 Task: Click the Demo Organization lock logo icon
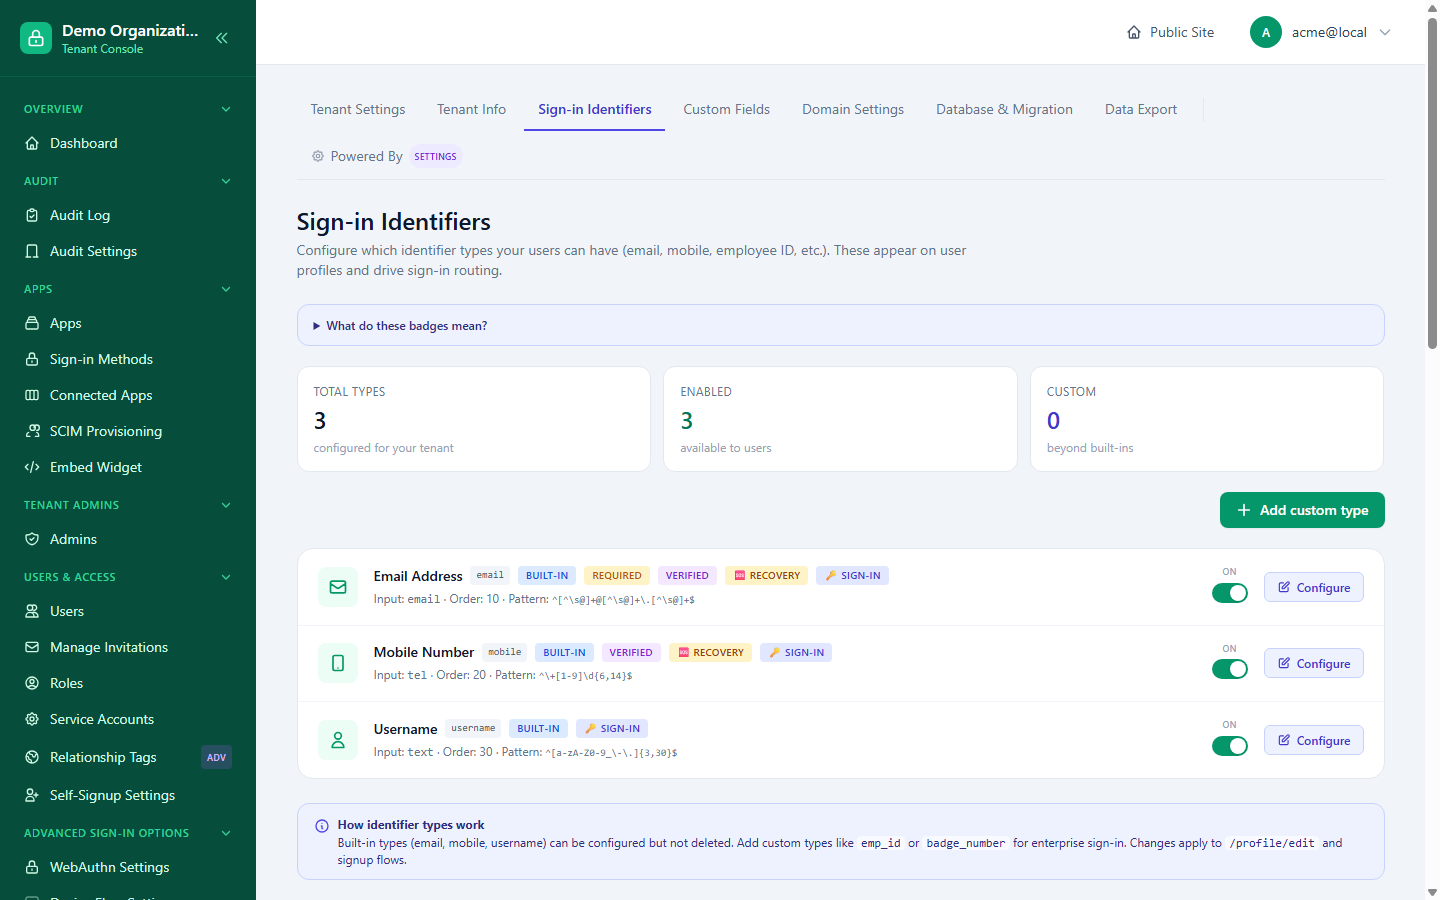click(36, 38)
